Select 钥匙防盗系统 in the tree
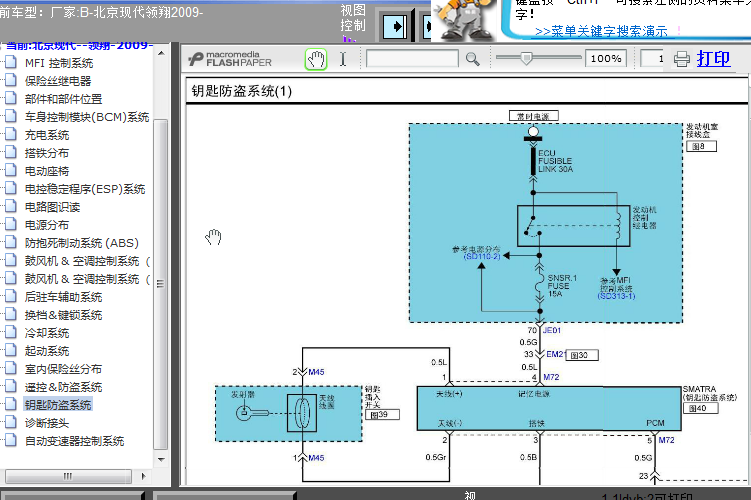Viewport: 751px width, 500px height. coord(58,405)
